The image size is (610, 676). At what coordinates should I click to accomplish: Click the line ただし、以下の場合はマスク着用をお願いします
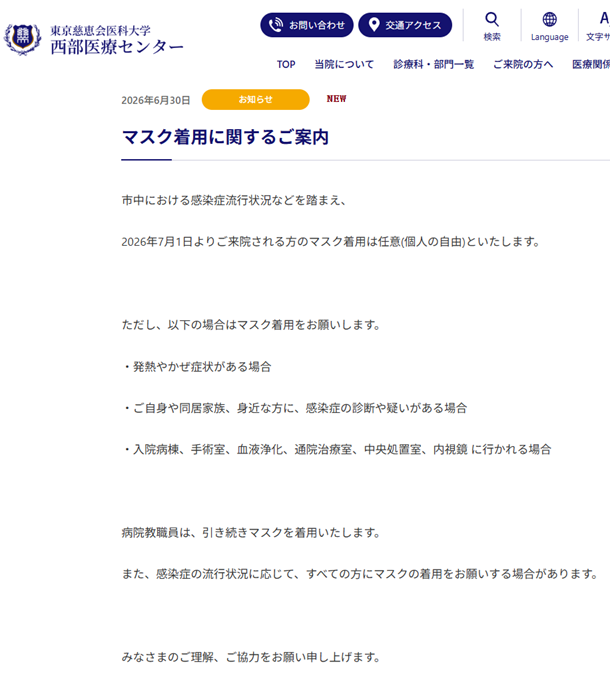(x=251, y=325)
